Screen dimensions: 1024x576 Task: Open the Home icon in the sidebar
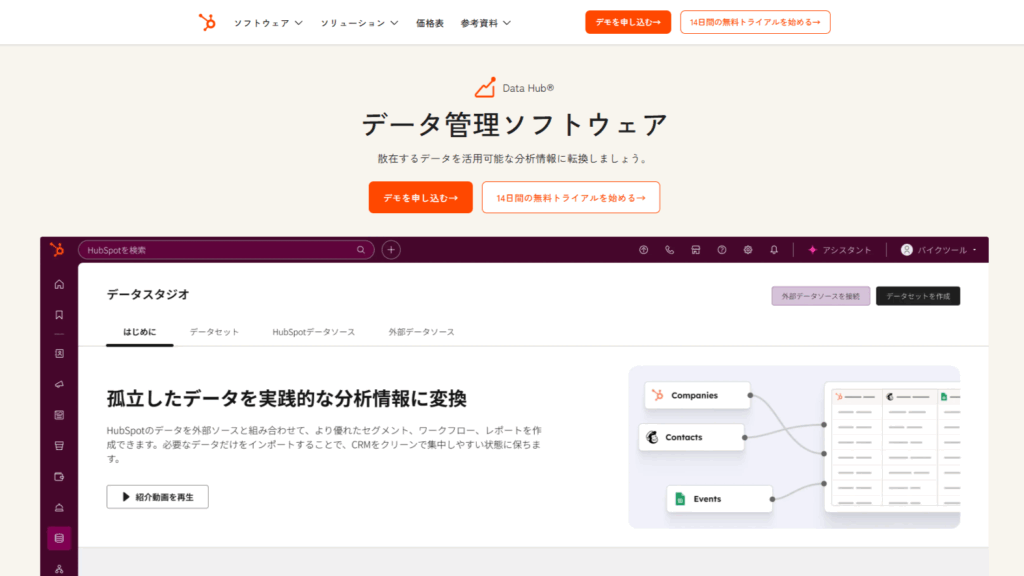pyautogui.click(x=59, y=284)
